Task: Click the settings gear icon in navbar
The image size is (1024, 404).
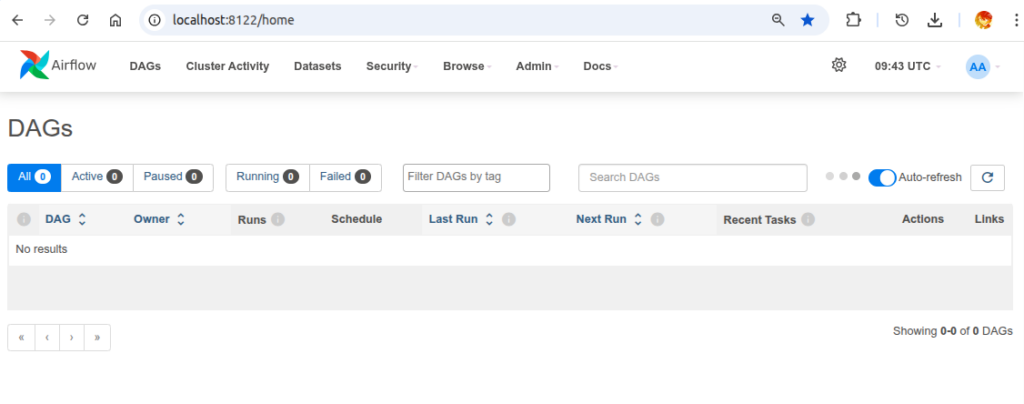Action: tap(839, 65)
